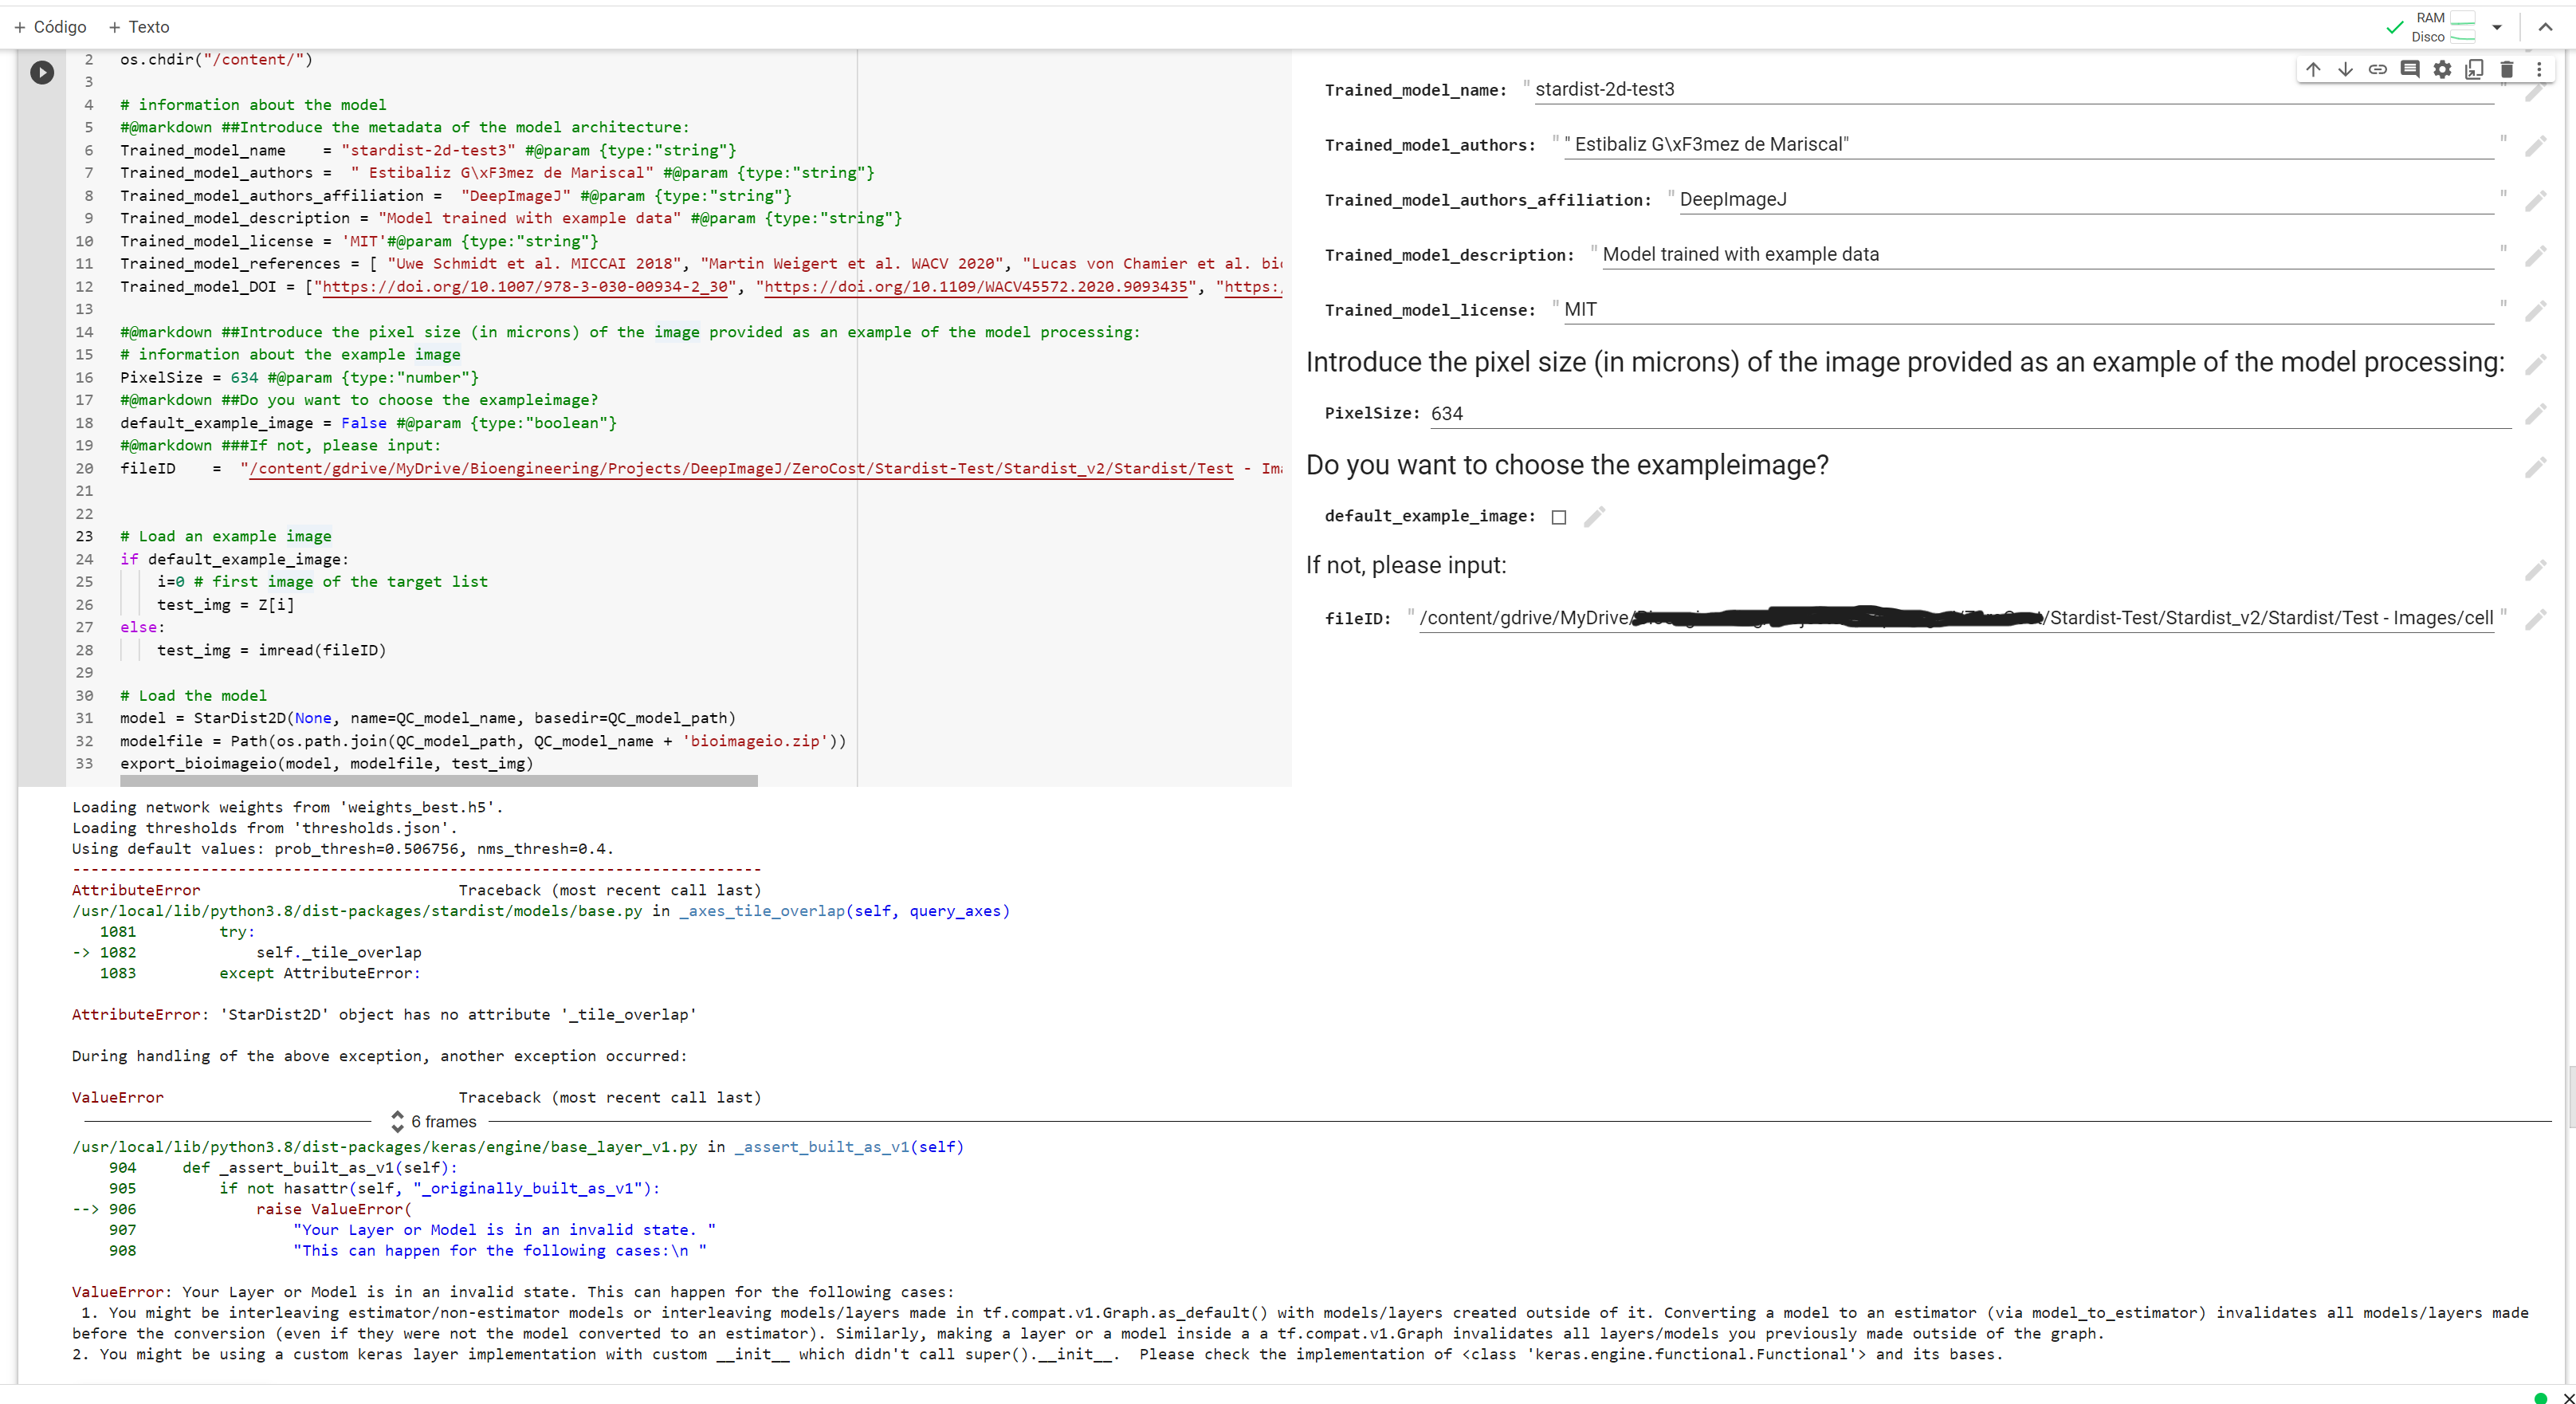Open the RAM and Disco resources dropdown

(2498, 26)
